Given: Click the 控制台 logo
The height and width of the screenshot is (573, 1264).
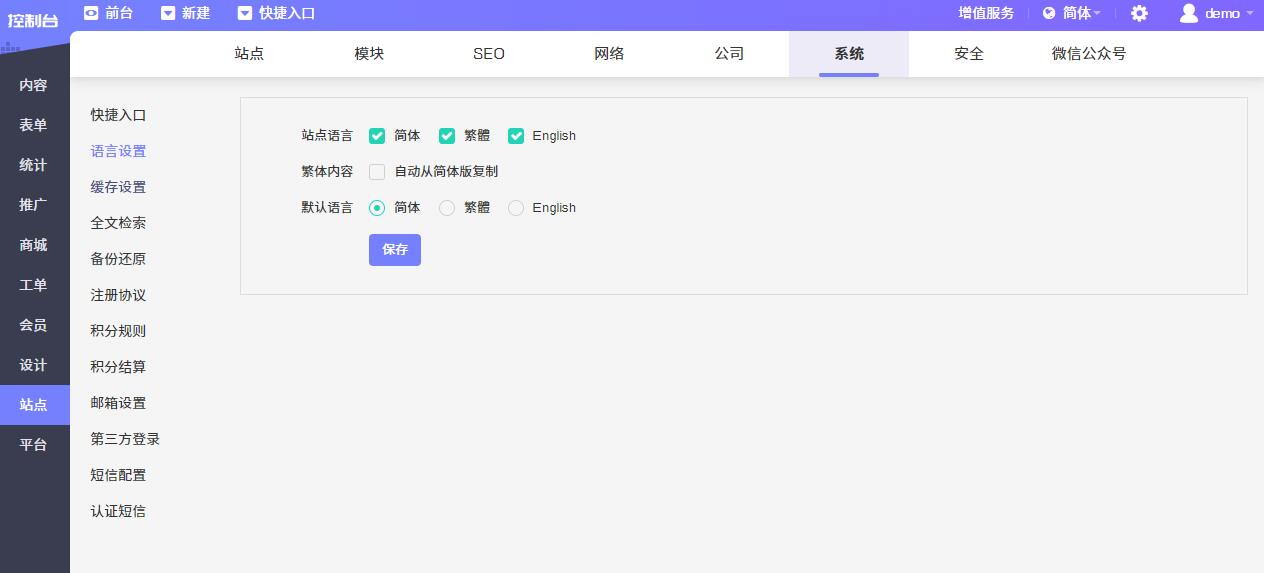Looking at the screenshot, I should point(34,20).
